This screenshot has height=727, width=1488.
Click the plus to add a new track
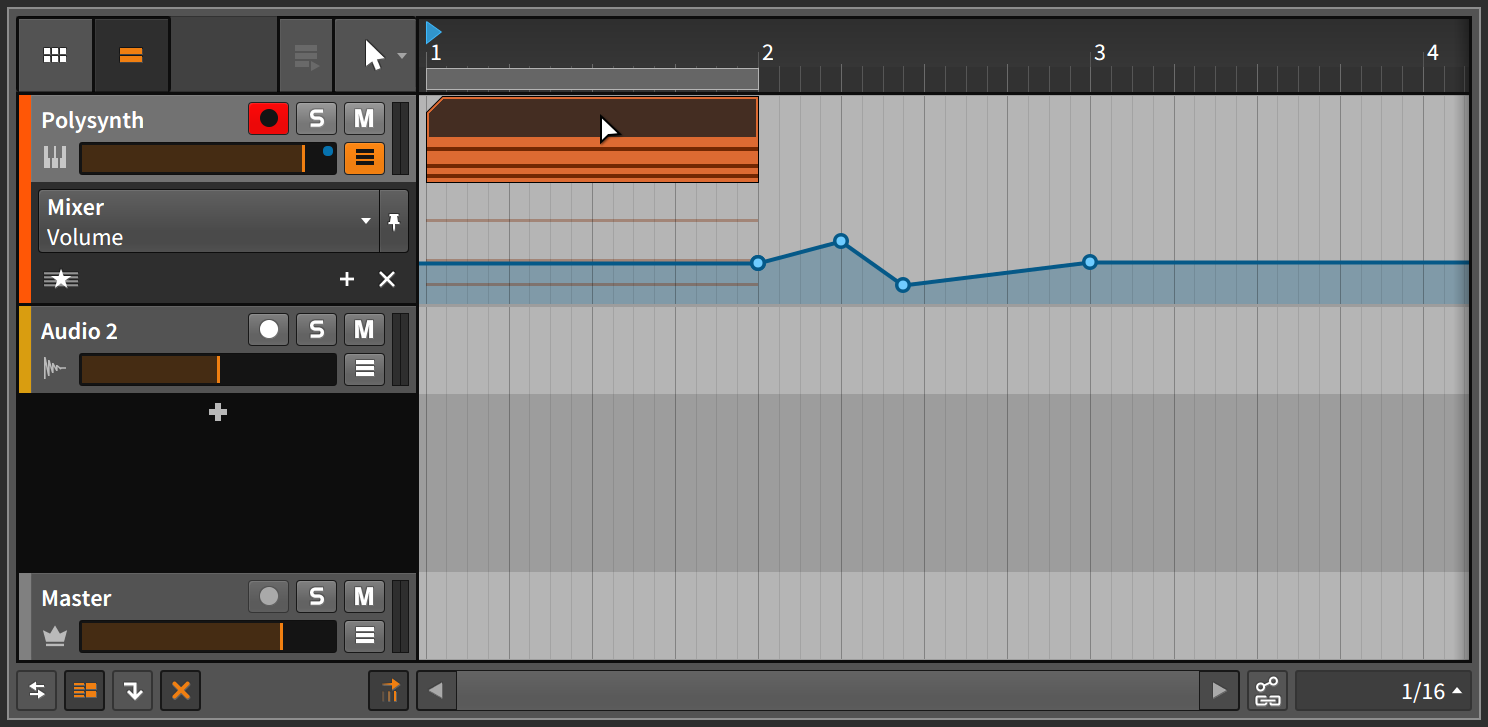(217, 412)
